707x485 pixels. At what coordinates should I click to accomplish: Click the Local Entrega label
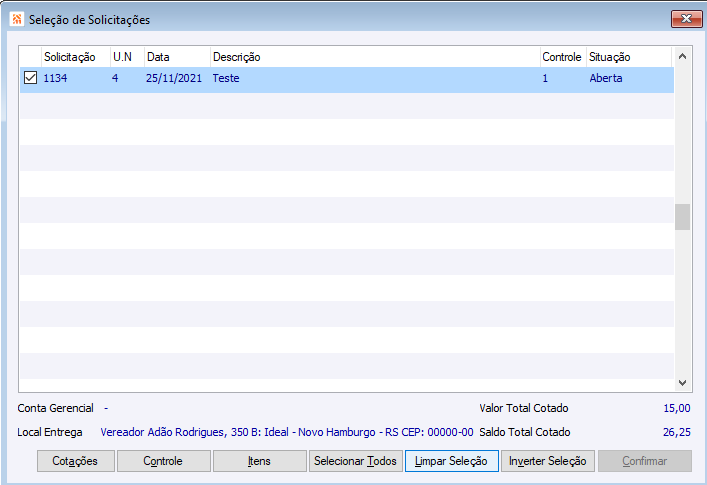[50, 432]
